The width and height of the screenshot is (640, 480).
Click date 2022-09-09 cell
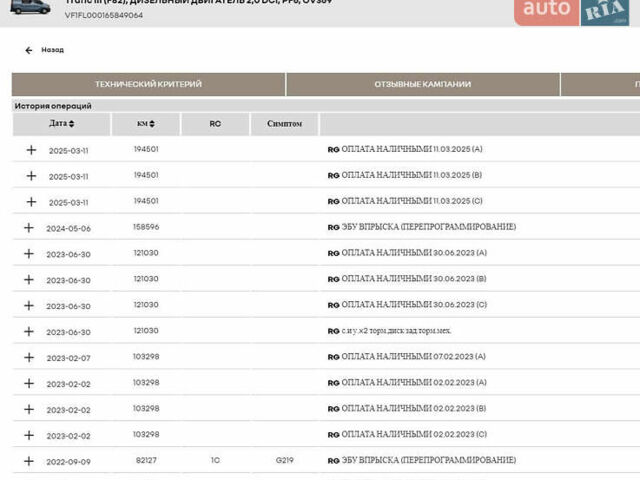(68, 462)
